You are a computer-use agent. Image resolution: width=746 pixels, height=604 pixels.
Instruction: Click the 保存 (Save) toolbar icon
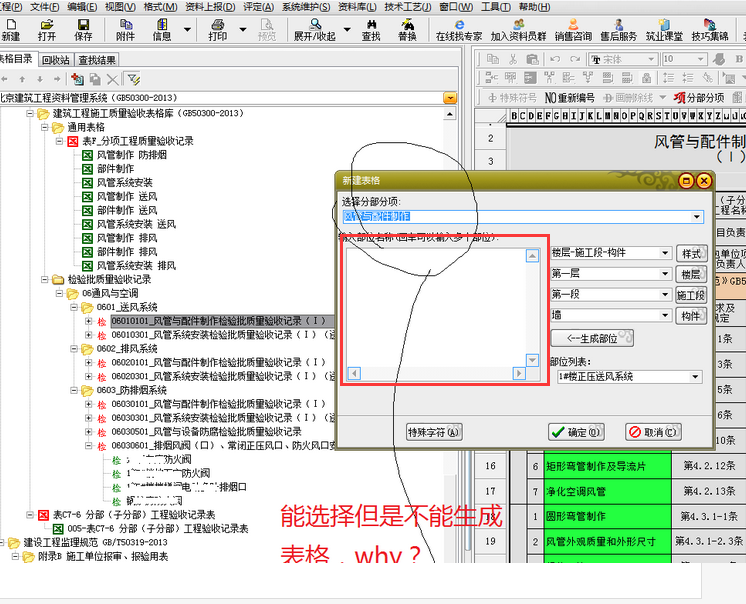[83, 29]
